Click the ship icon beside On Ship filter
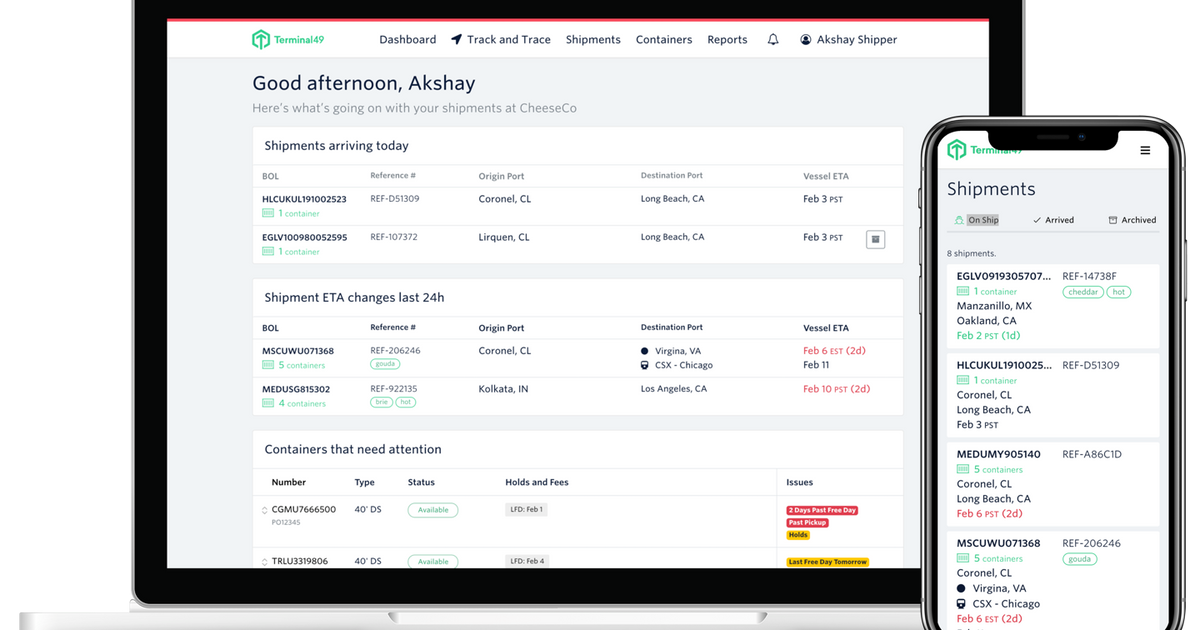This screenshot has height=630, width=1200. tap(959, 220)
